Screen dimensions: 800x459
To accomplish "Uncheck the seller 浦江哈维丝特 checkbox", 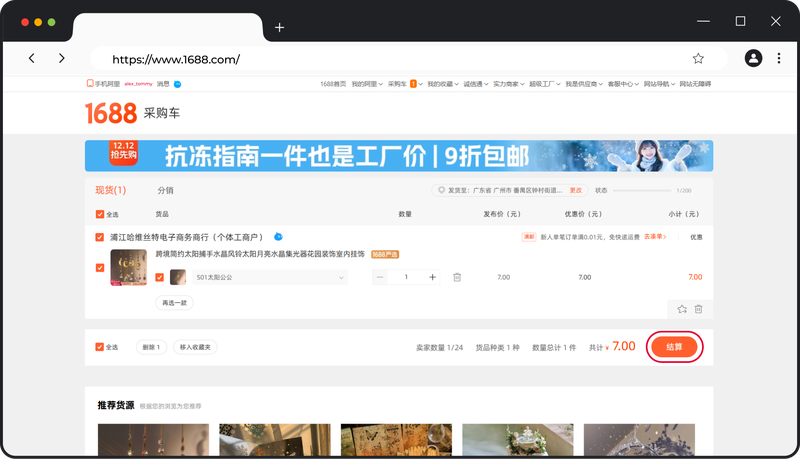I will pos(100,237).
